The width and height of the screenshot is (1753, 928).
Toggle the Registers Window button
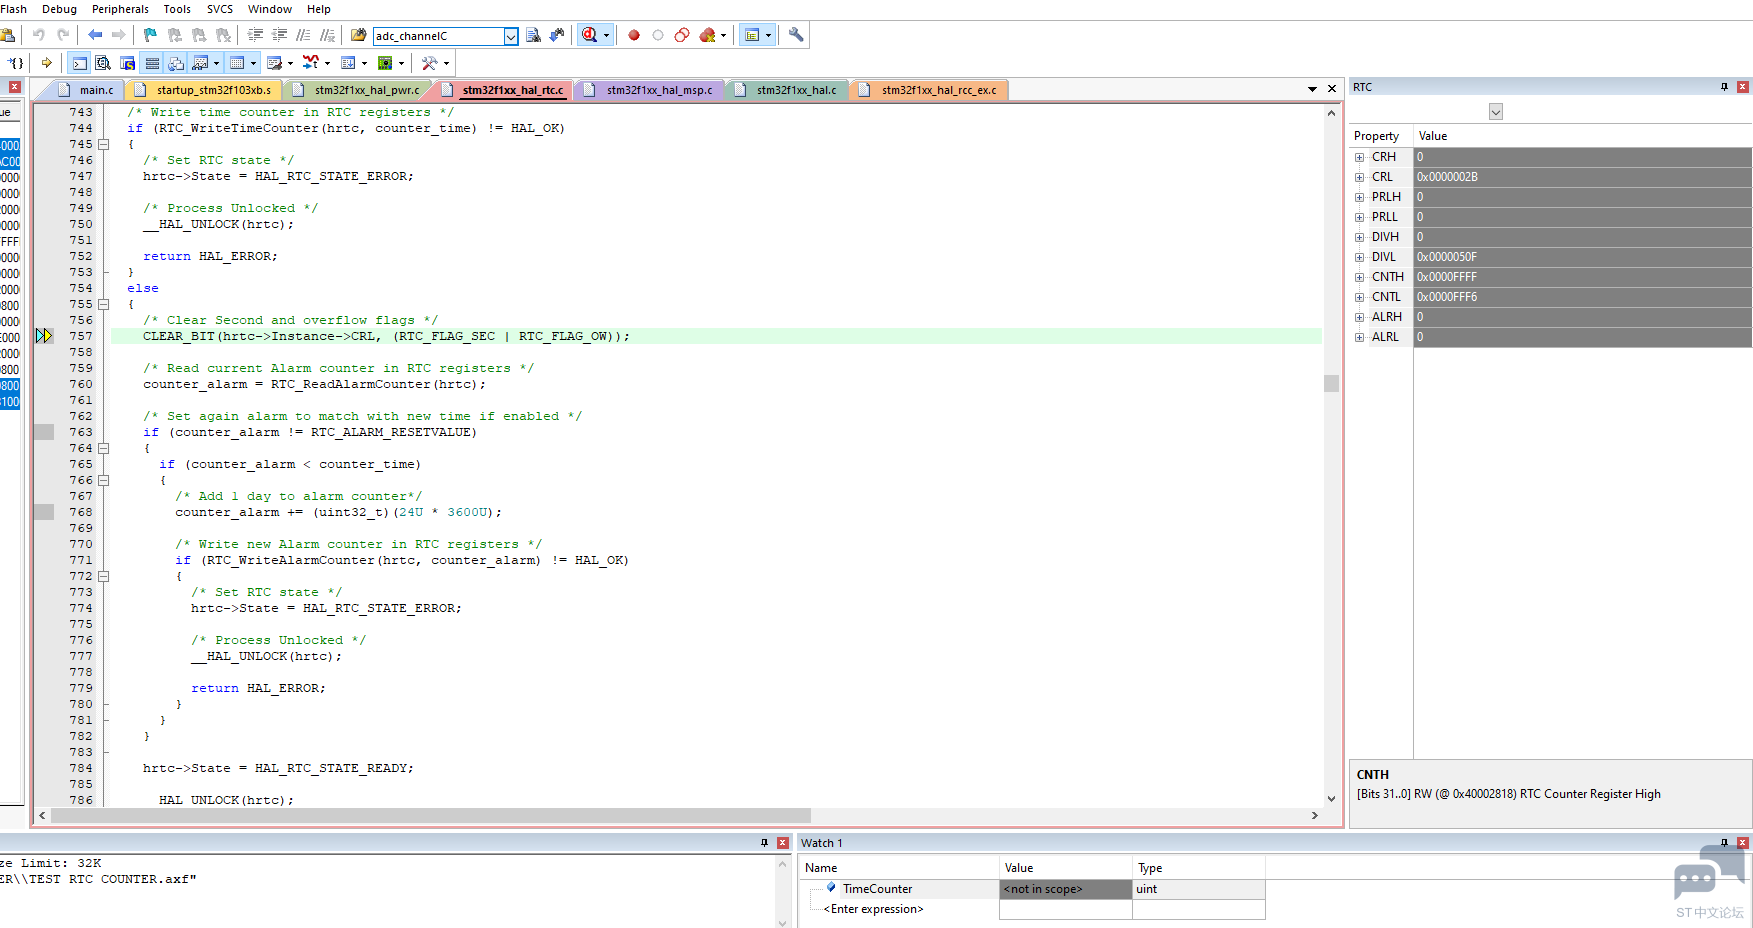tap(152, 63)
